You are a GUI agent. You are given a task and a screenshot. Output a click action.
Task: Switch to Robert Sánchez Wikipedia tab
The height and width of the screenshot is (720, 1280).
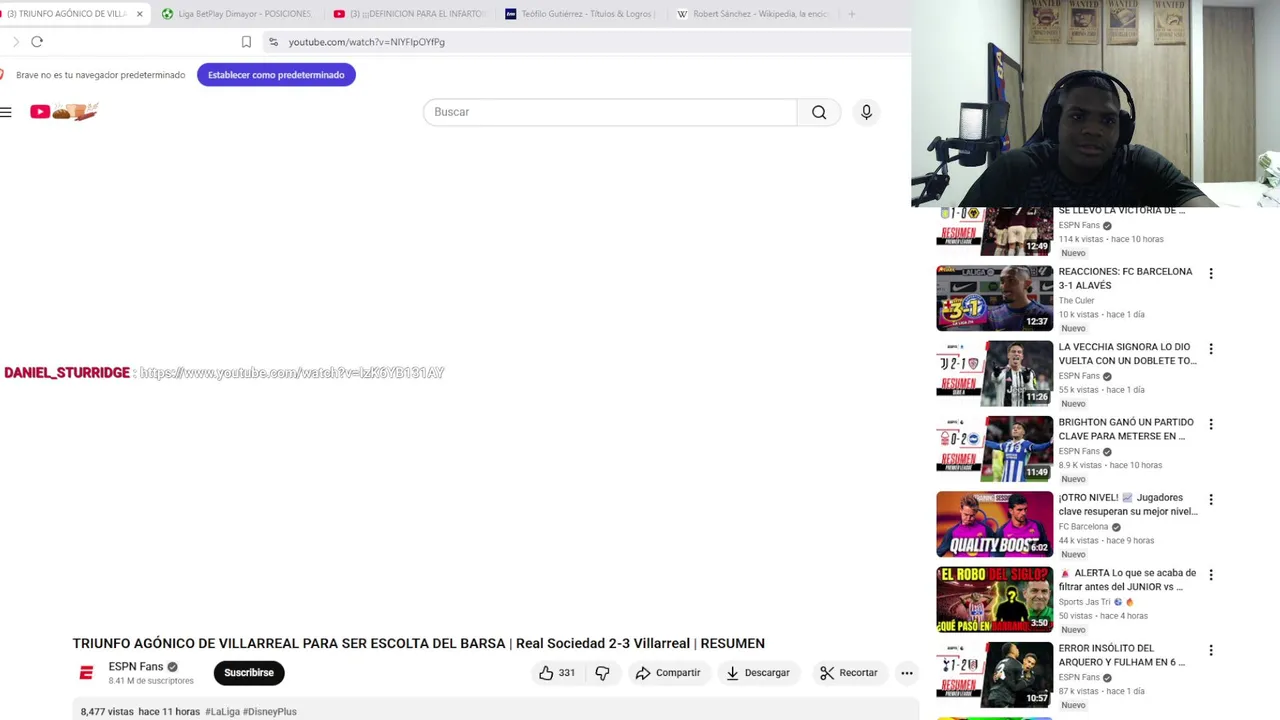coord(753,14)
